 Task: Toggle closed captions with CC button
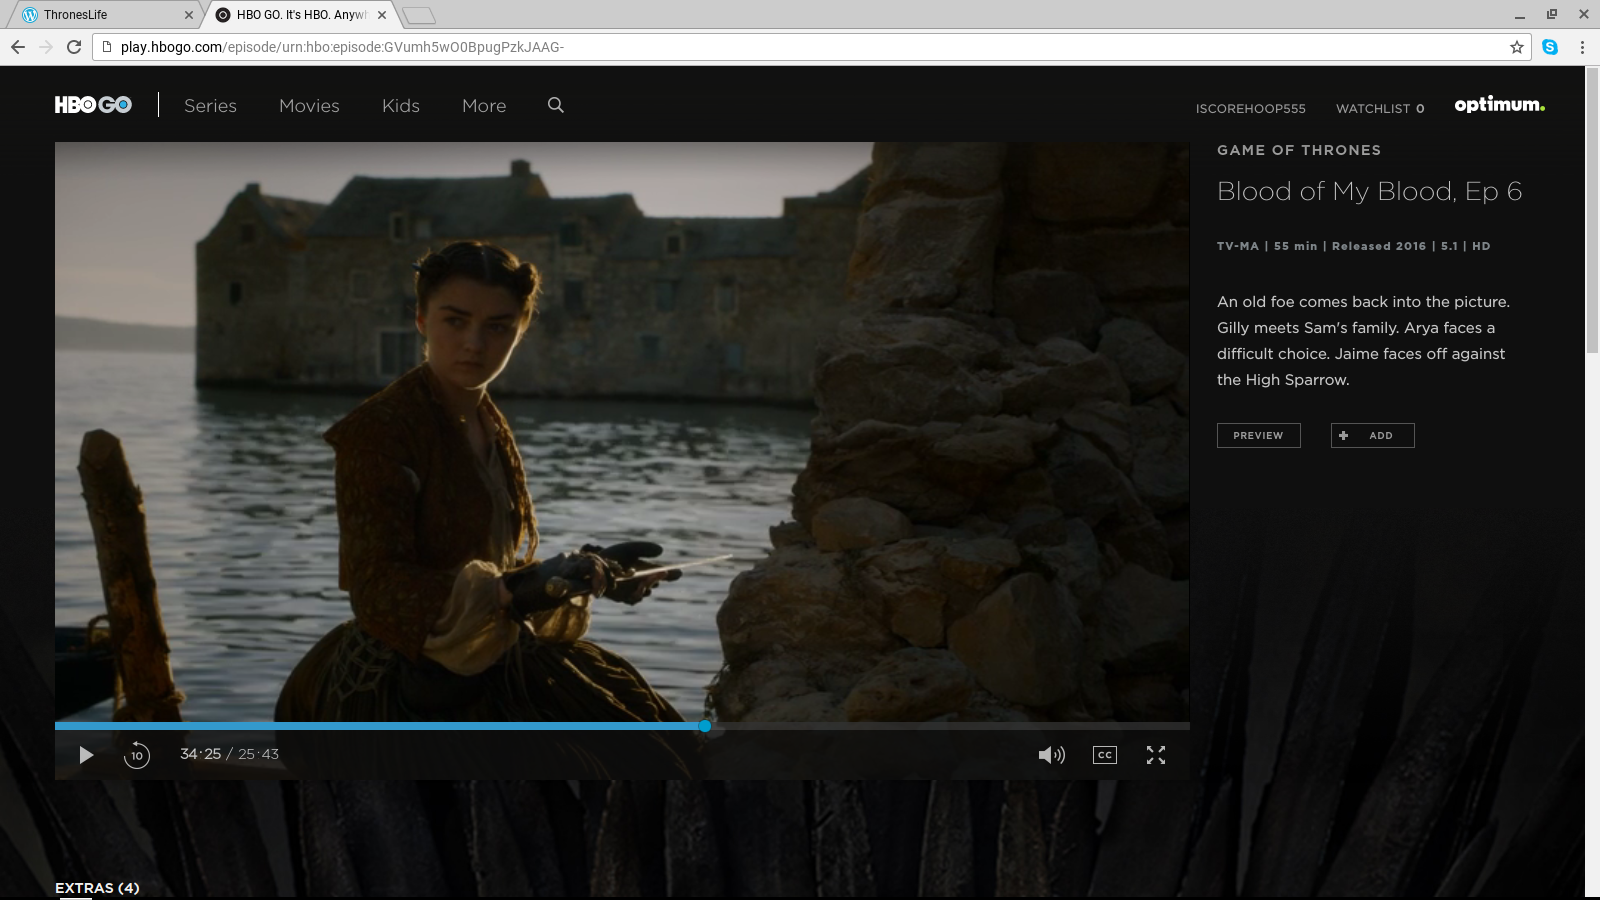[1104, 755]
